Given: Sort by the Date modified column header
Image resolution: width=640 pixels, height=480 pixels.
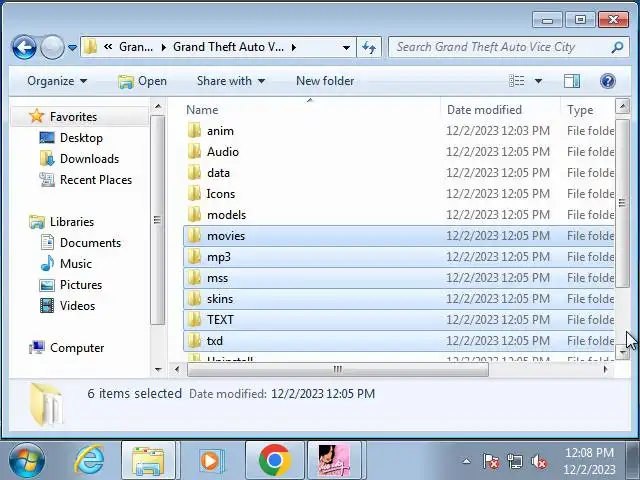Looking at the screenshot, I should point(484,110).
